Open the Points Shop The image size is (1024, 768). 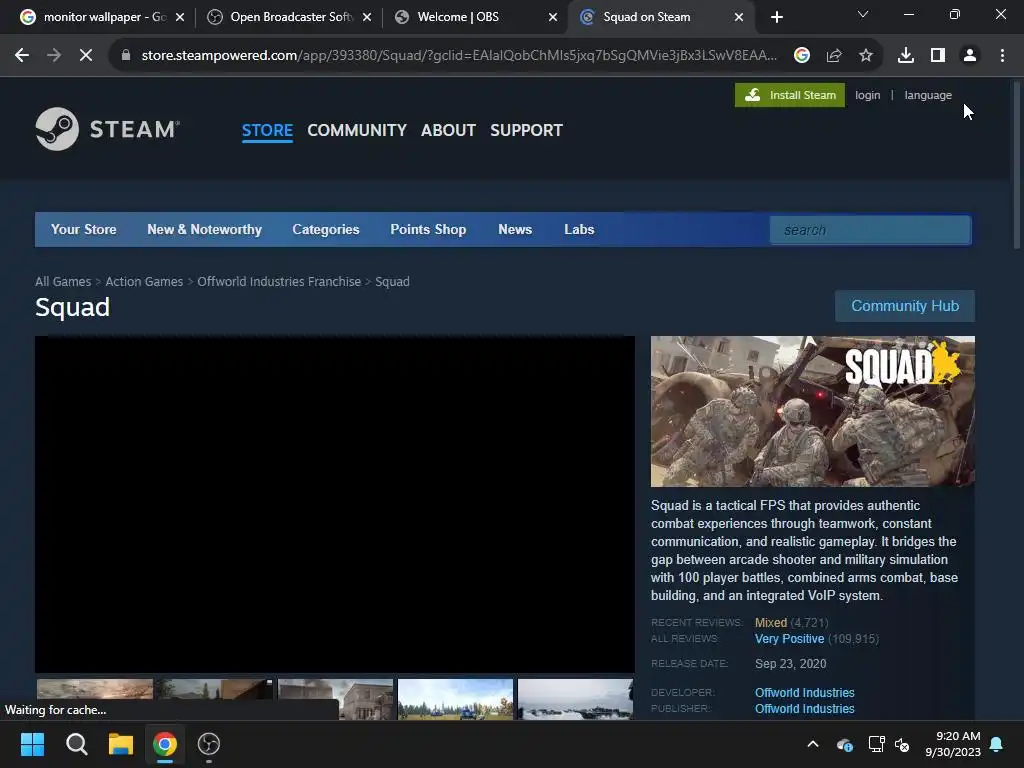(428, 229)
